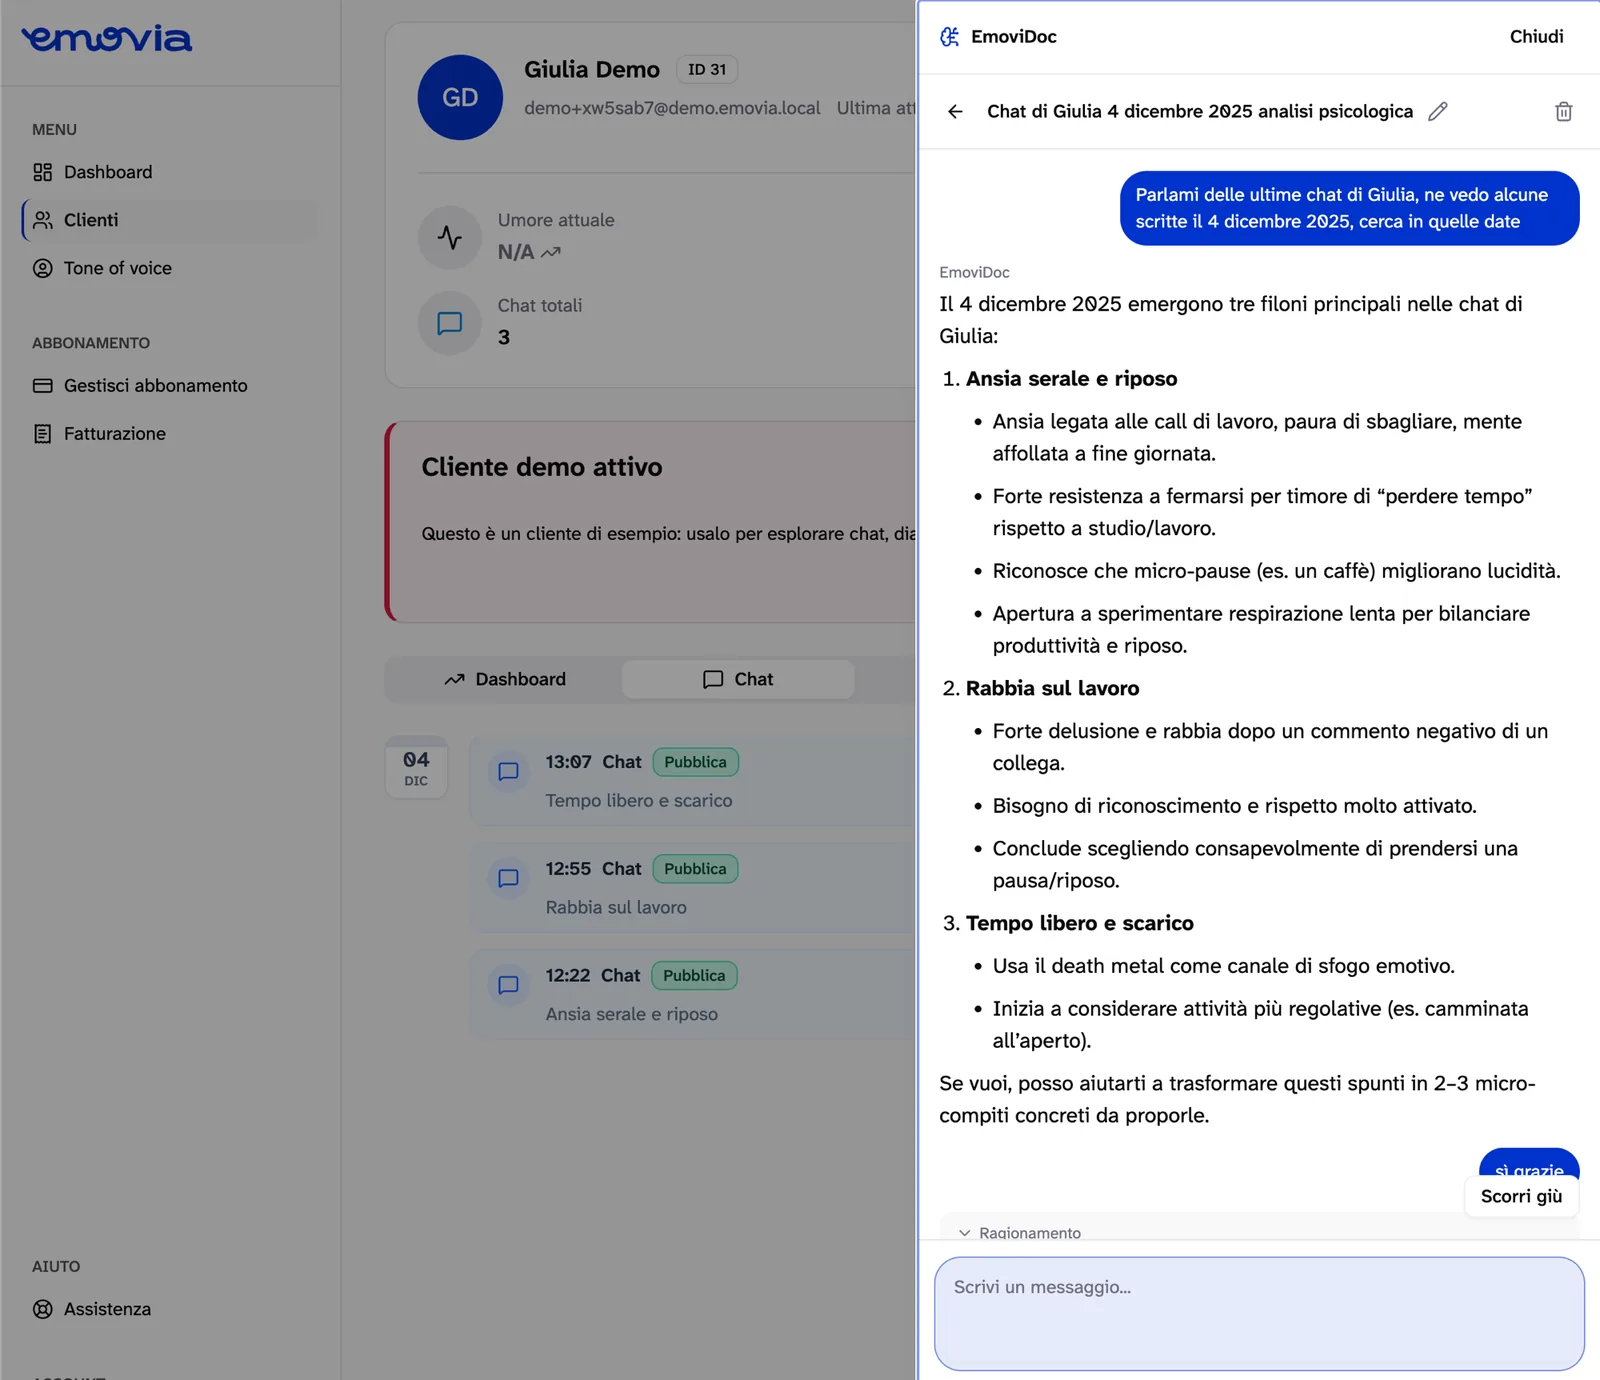1600x1380 pixels.
Task: Click the lifebuoy icon beside Assistenza
Action: click(42, 1309)
